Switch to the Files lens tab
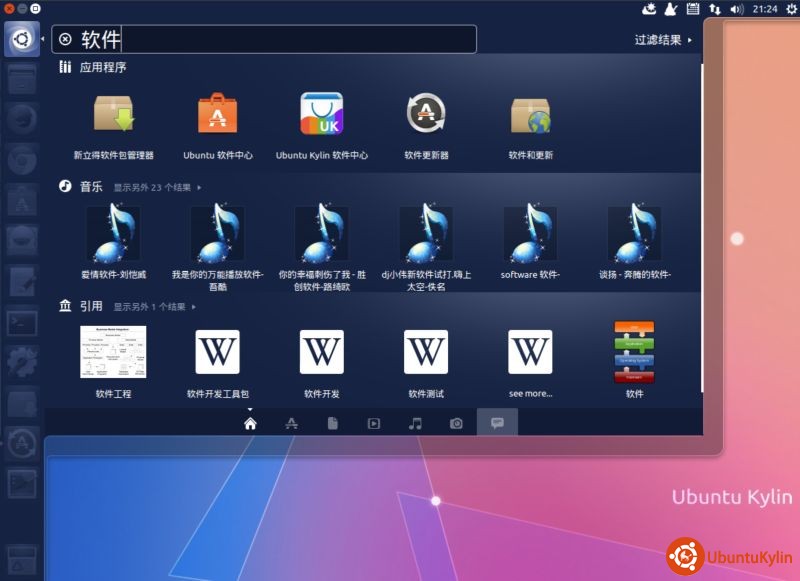The height and width of the screenshot is (581, 800). pos(333,423)
